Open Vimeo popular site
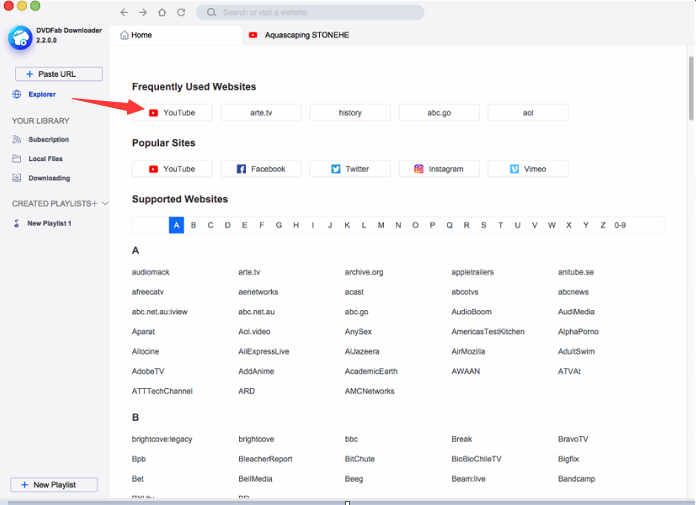The image size is (696, 505). (528, 169)
